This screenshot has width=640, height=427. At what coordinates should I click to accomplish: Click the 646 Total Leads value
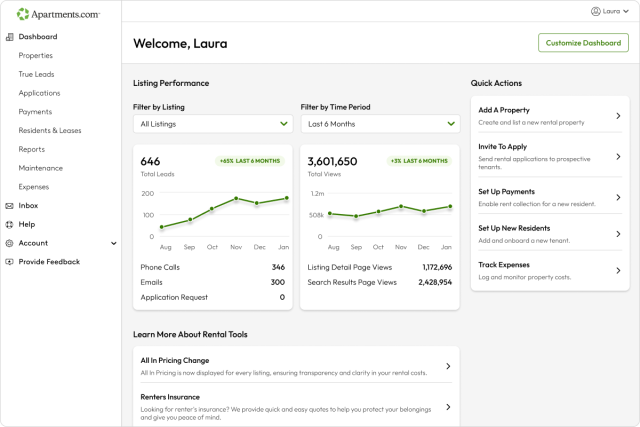[x=150, y=162]
